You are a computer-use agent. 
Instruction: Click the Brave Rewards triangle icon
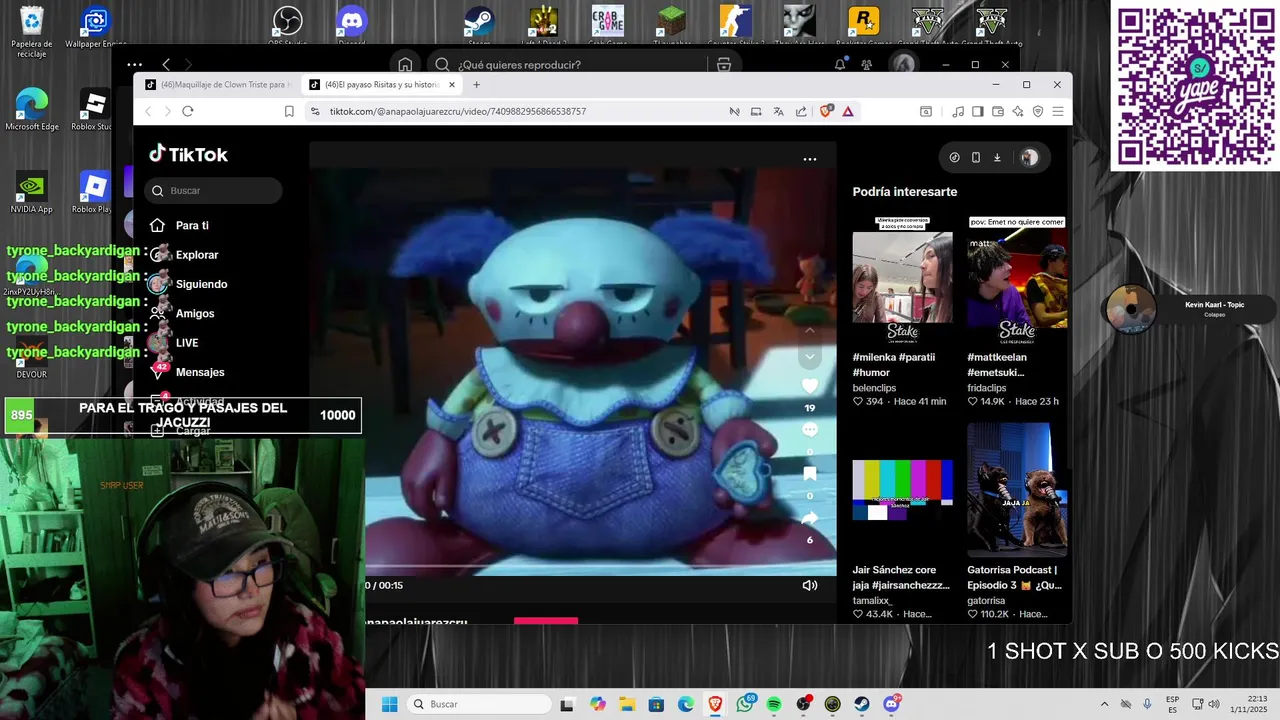[848, 111]
